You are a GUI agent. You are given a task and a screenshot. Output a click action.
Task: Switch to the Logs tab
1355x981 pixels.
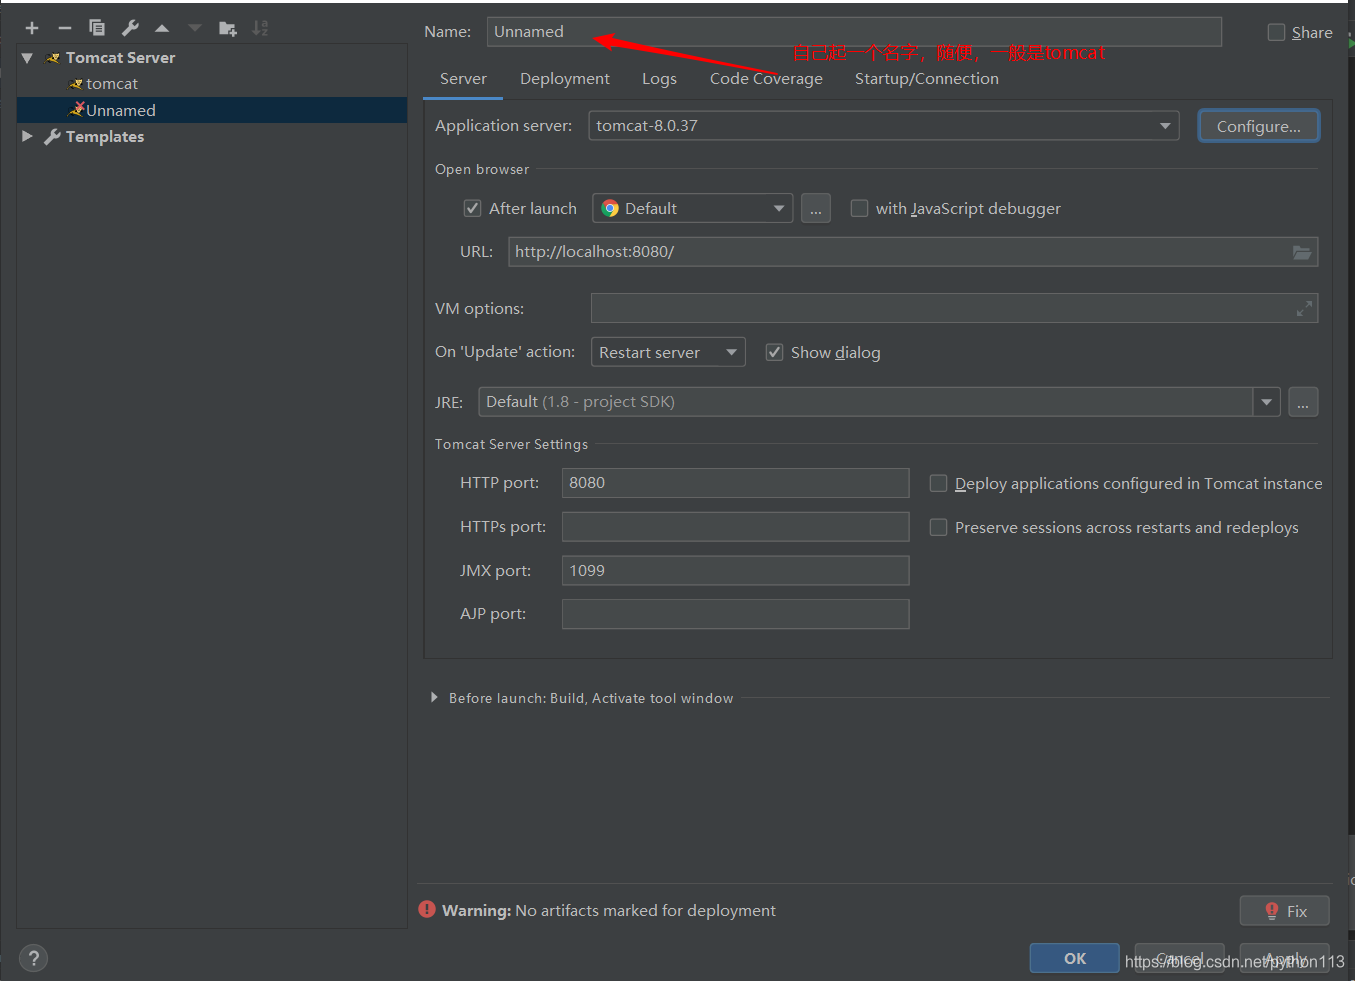tap(659, 79)
